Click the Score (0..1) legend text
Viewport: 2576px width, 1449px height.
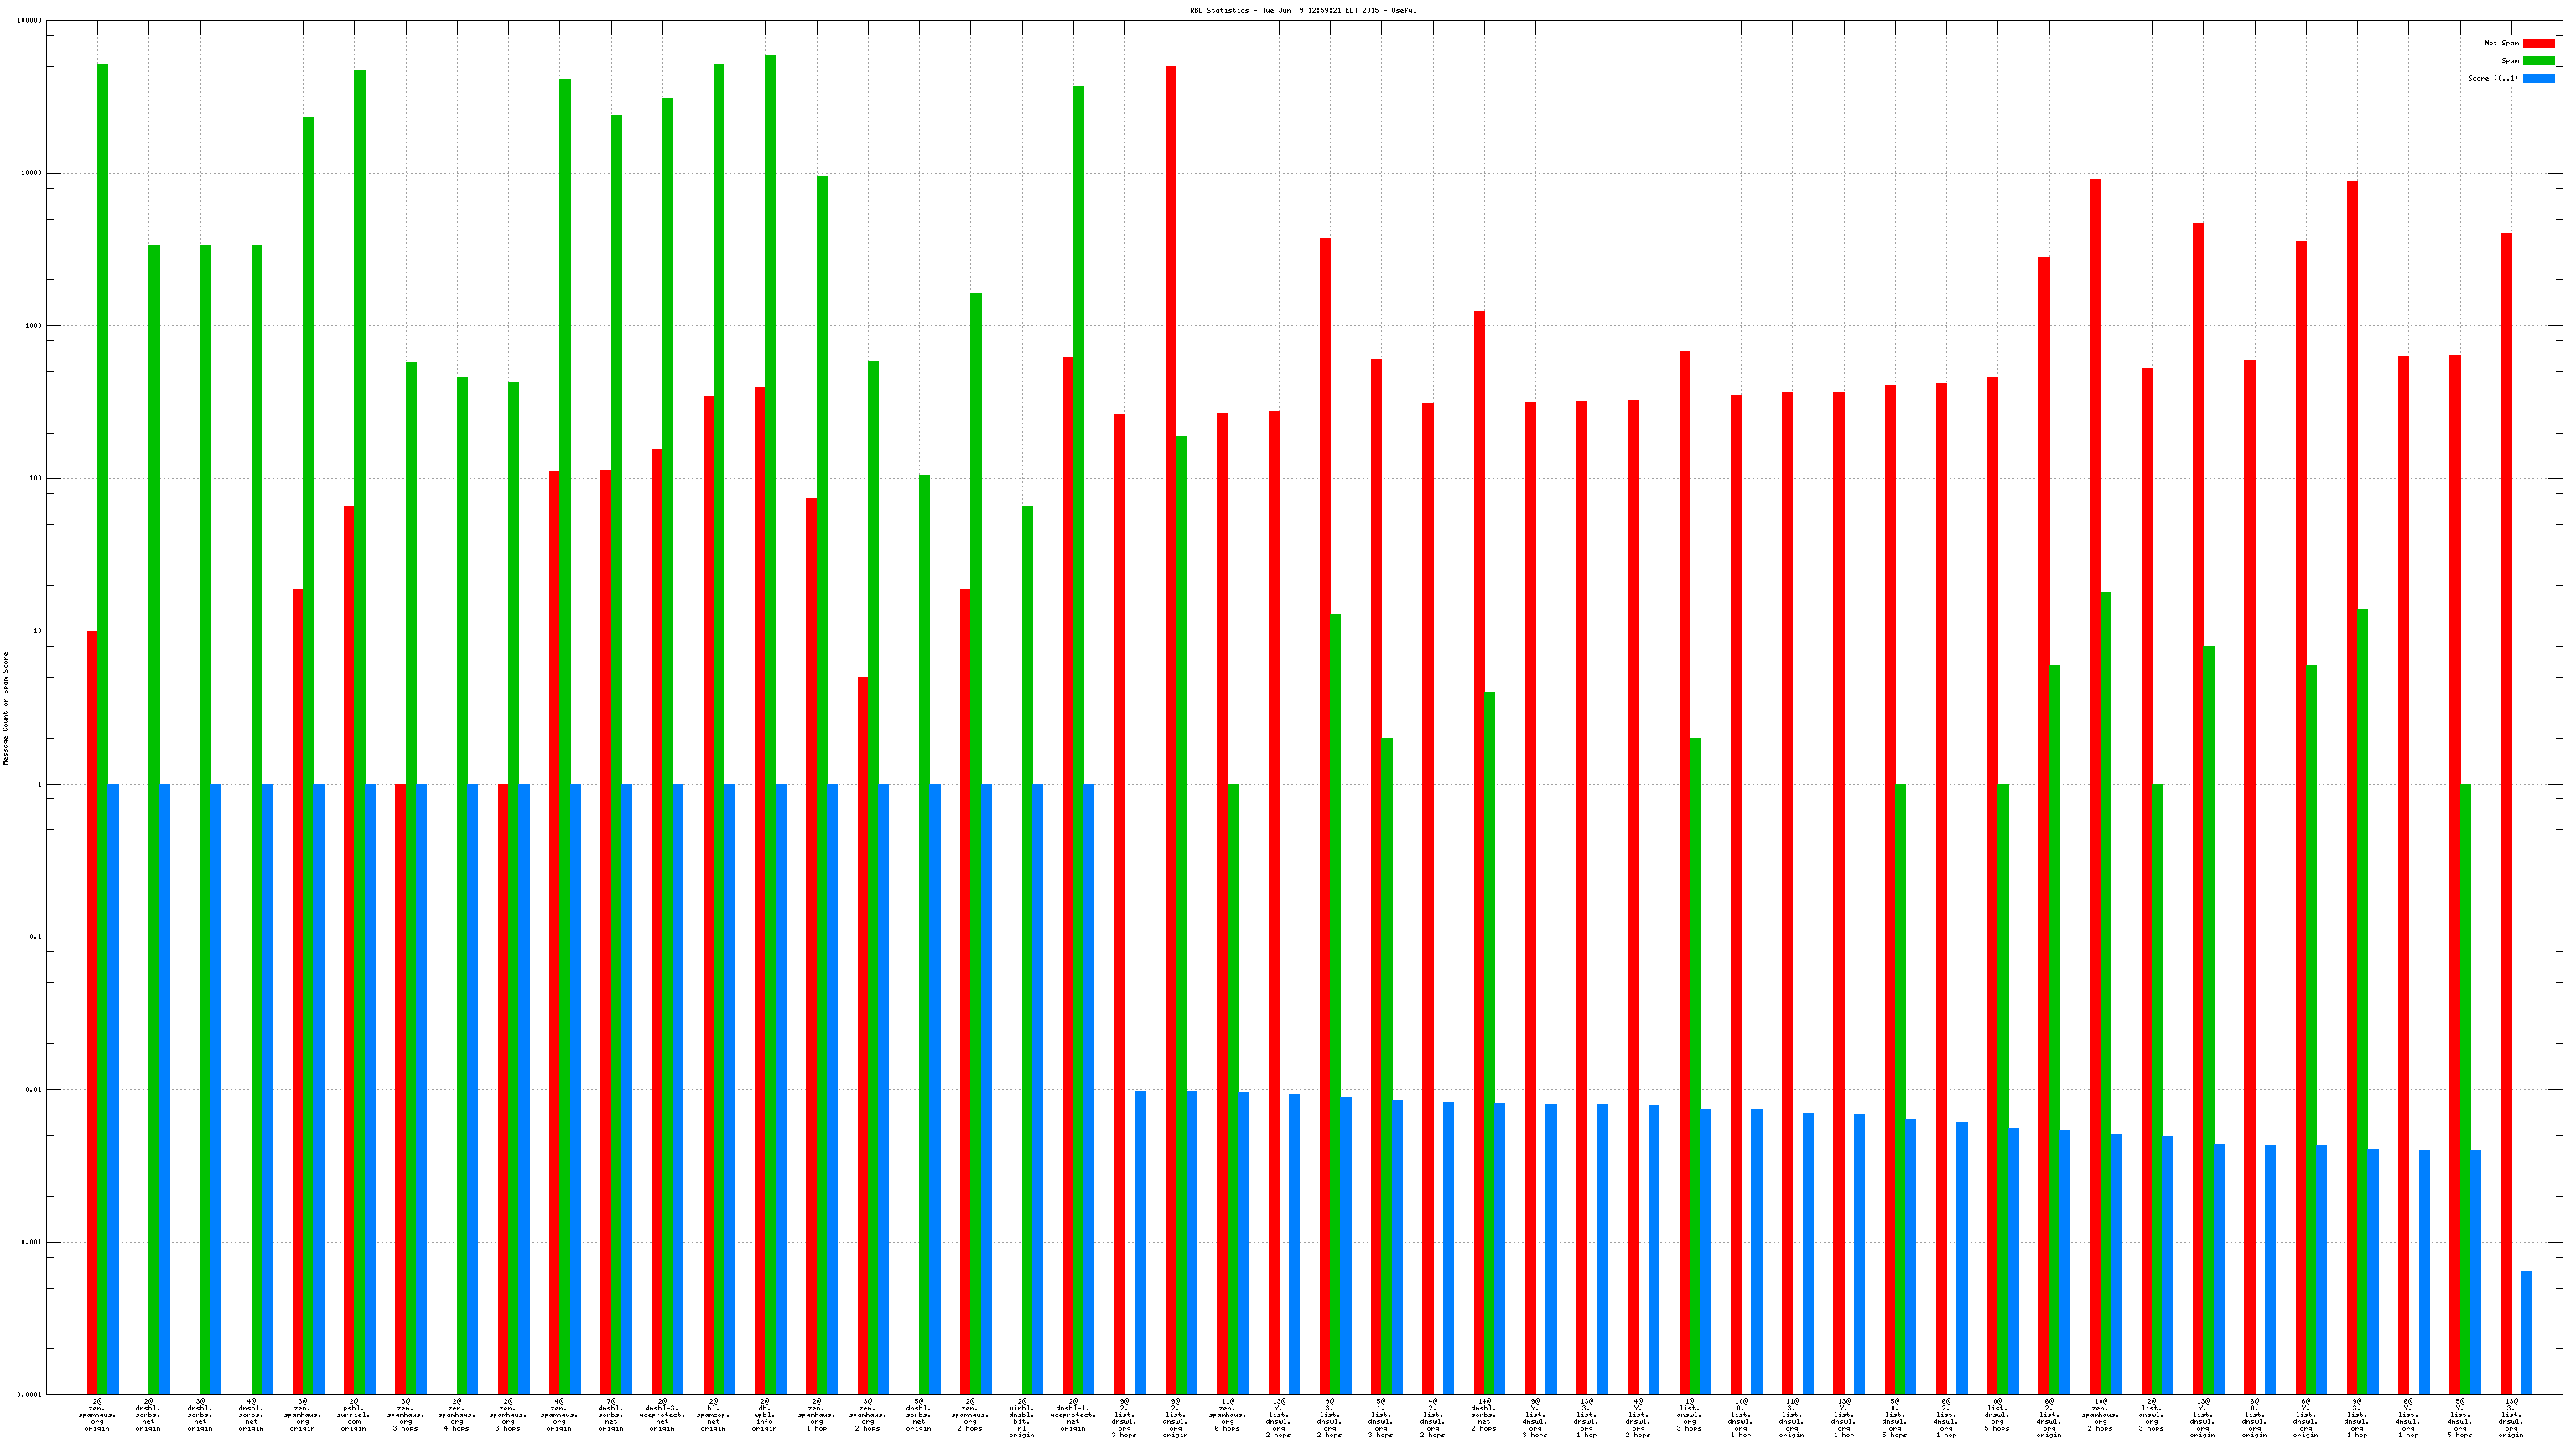pyautogui.click(x=2492, y=78)
